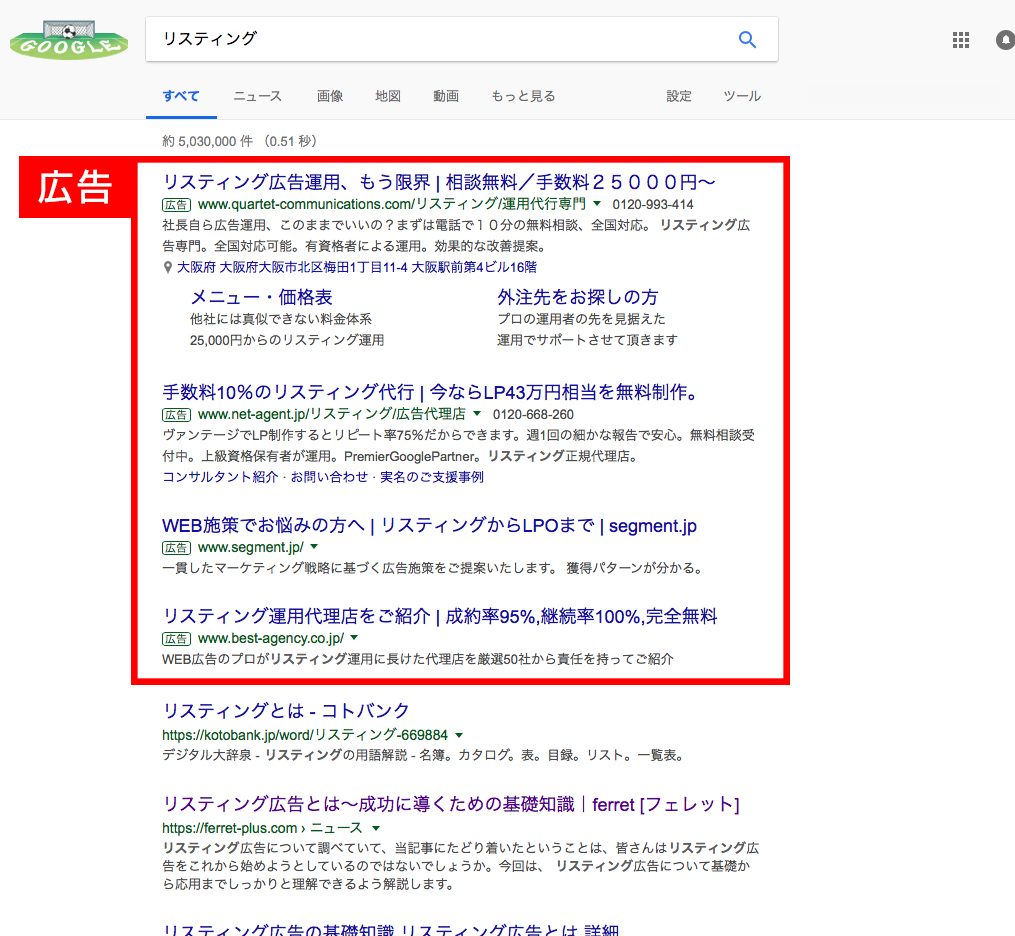Switch to the 動画 tab
The height and width of the screenshot is (936, 1015).
pos(445,96)
